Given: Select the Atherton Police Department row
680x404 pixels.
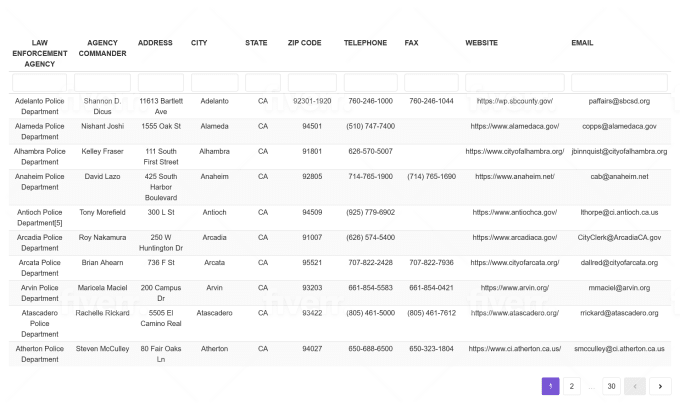Looking at the screenshot, I should pos(40,353).
